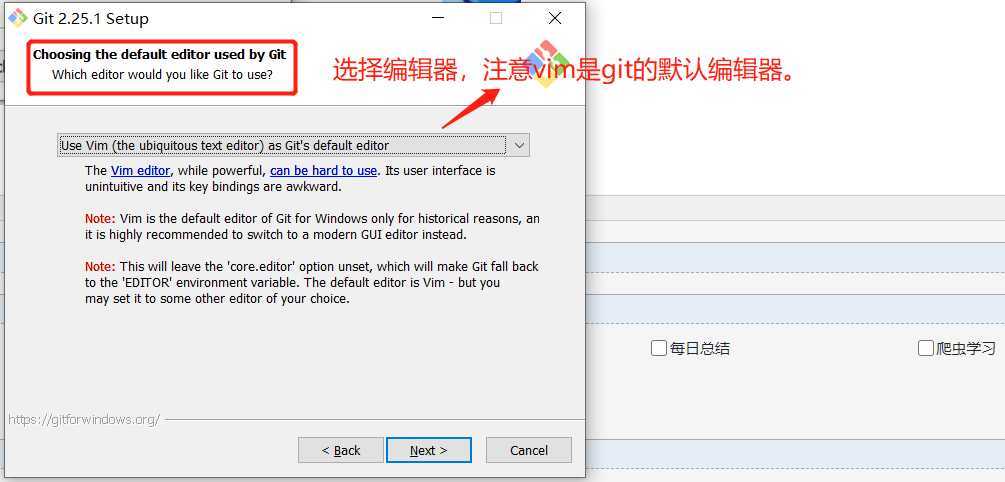This screenshot has height=482, width=1005.
Task: Click the large Git logo in the header
Action: pyautogui.click(x=545, y=63)
